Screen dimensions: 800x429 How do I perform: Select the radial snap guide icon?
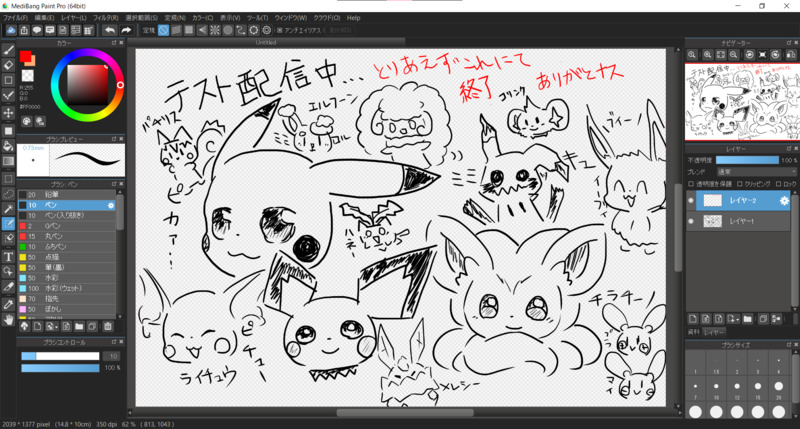(x=215, y=30)
